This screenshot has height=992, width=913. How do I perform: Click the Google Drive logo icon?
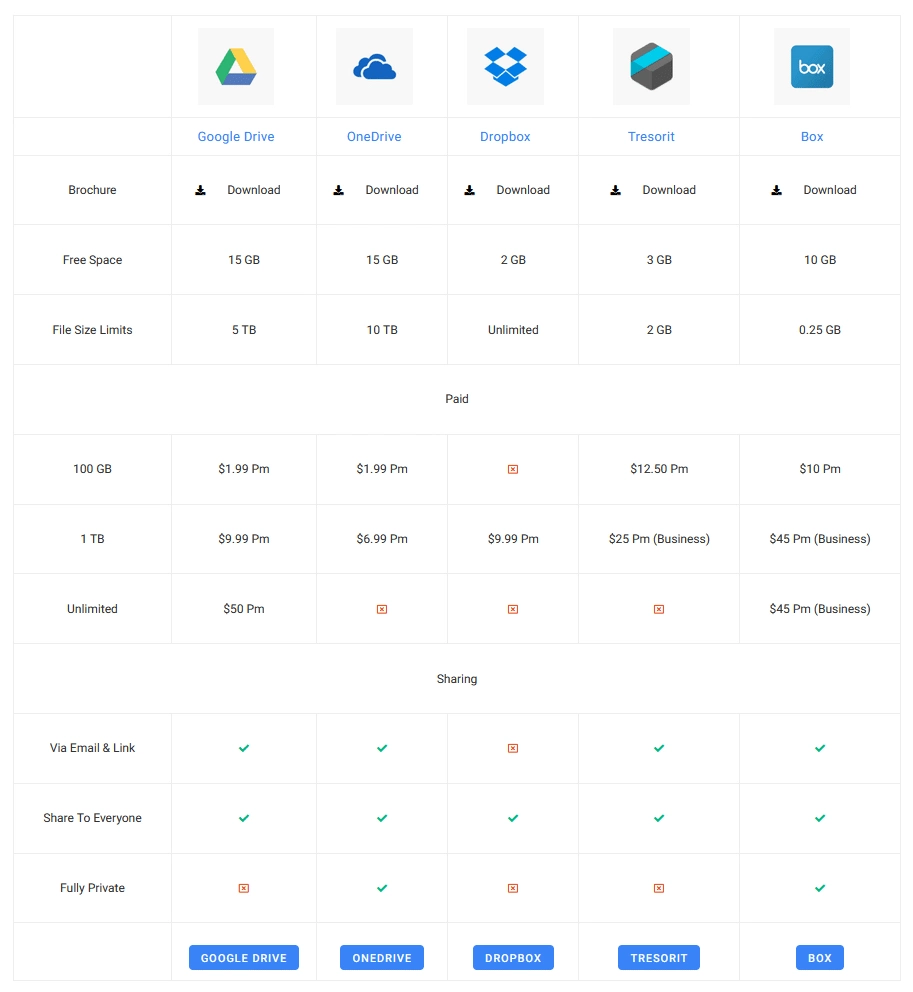point(235,66)
